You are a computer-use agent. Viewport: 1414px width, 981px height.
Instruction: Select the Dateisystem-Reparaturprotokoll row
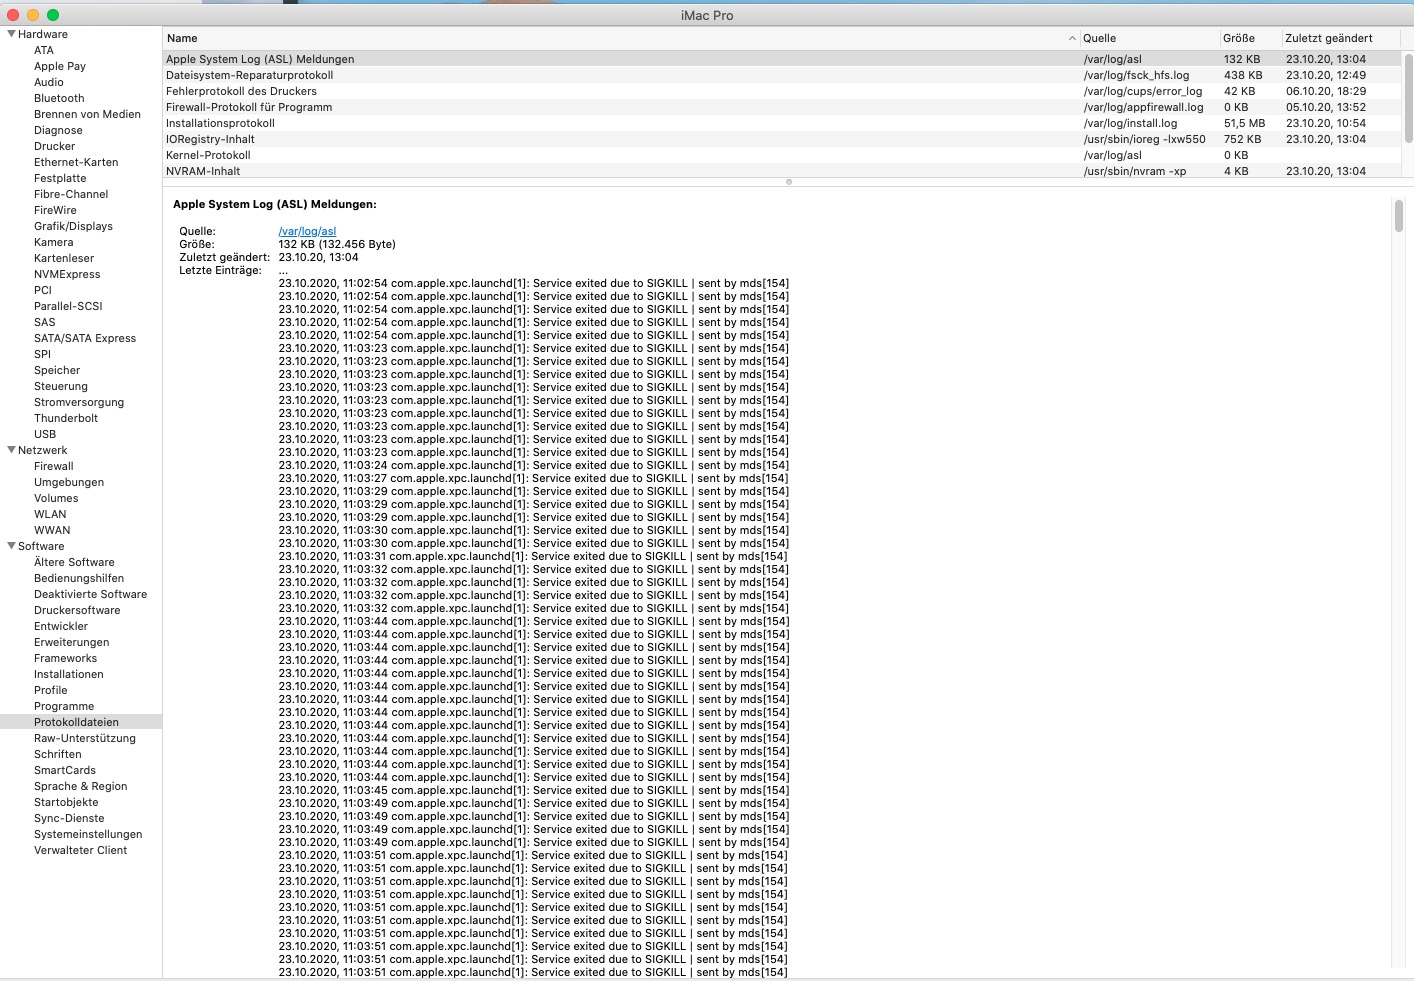(x=782, y=75)
